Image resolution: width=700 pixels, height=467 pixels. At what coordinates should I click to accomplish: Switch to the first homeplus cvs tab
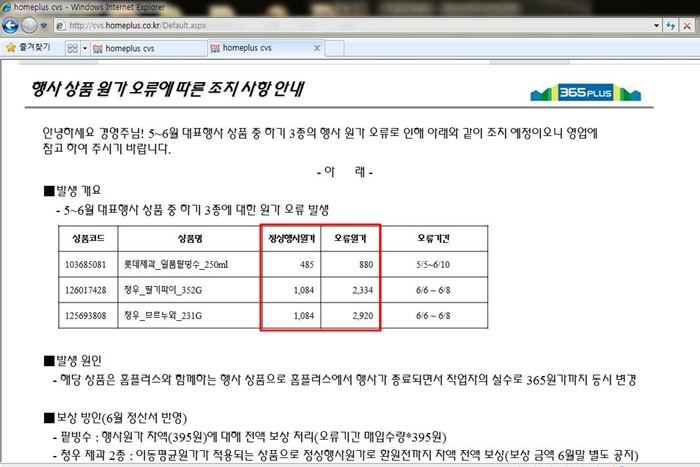[x=149, y=48]
